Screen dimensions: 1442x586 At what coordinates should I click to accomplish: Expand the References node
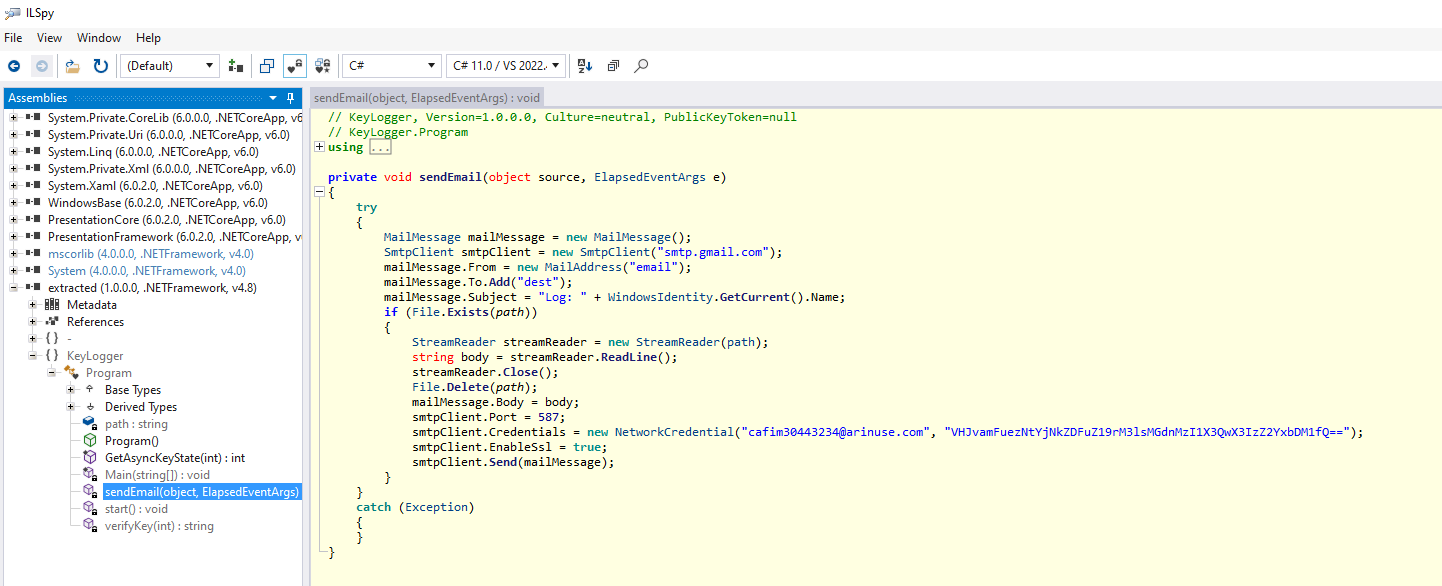click(33, 322)
